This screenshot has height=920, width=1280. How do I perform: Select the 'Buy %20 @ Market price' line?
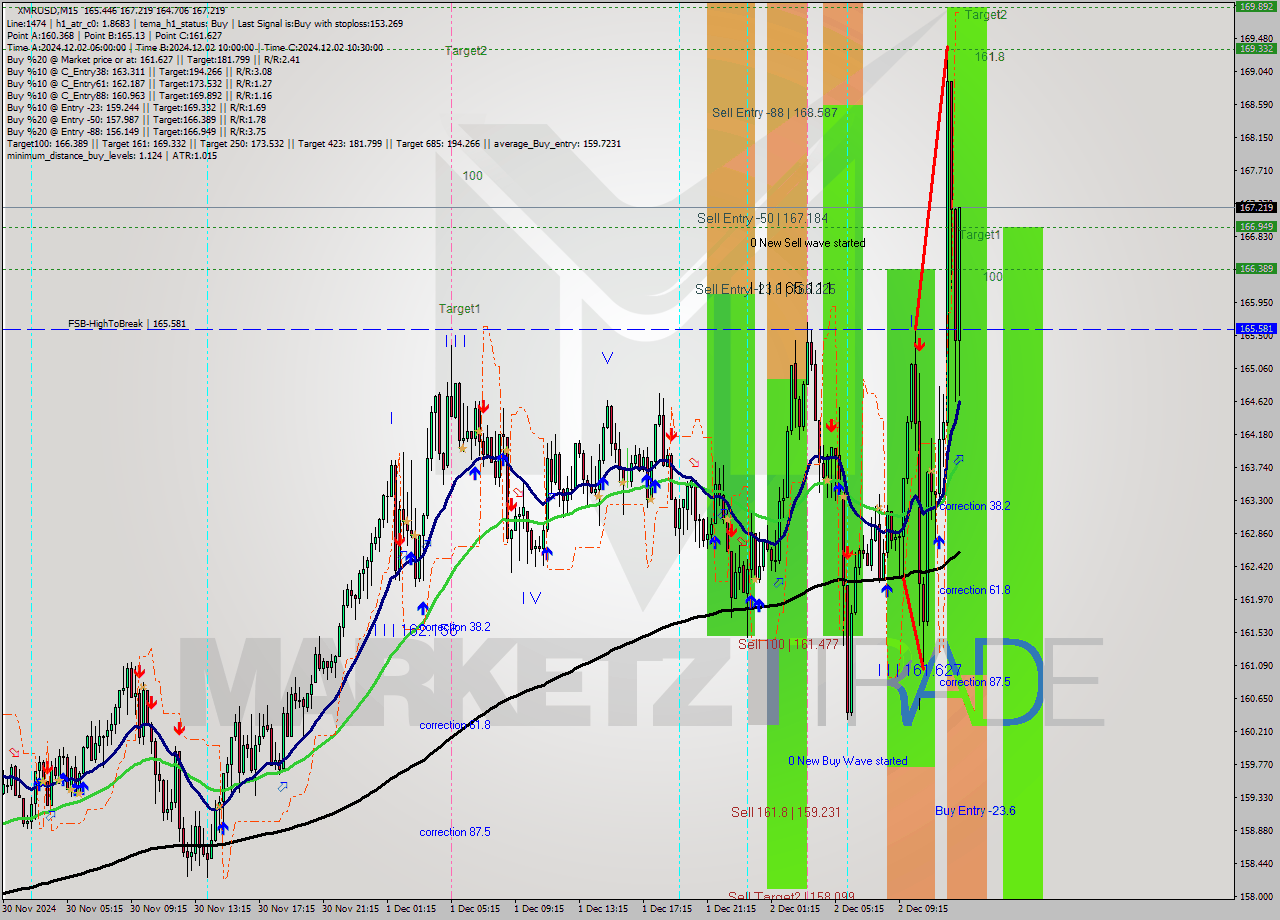pyautogui.click(x=153, y=59)
